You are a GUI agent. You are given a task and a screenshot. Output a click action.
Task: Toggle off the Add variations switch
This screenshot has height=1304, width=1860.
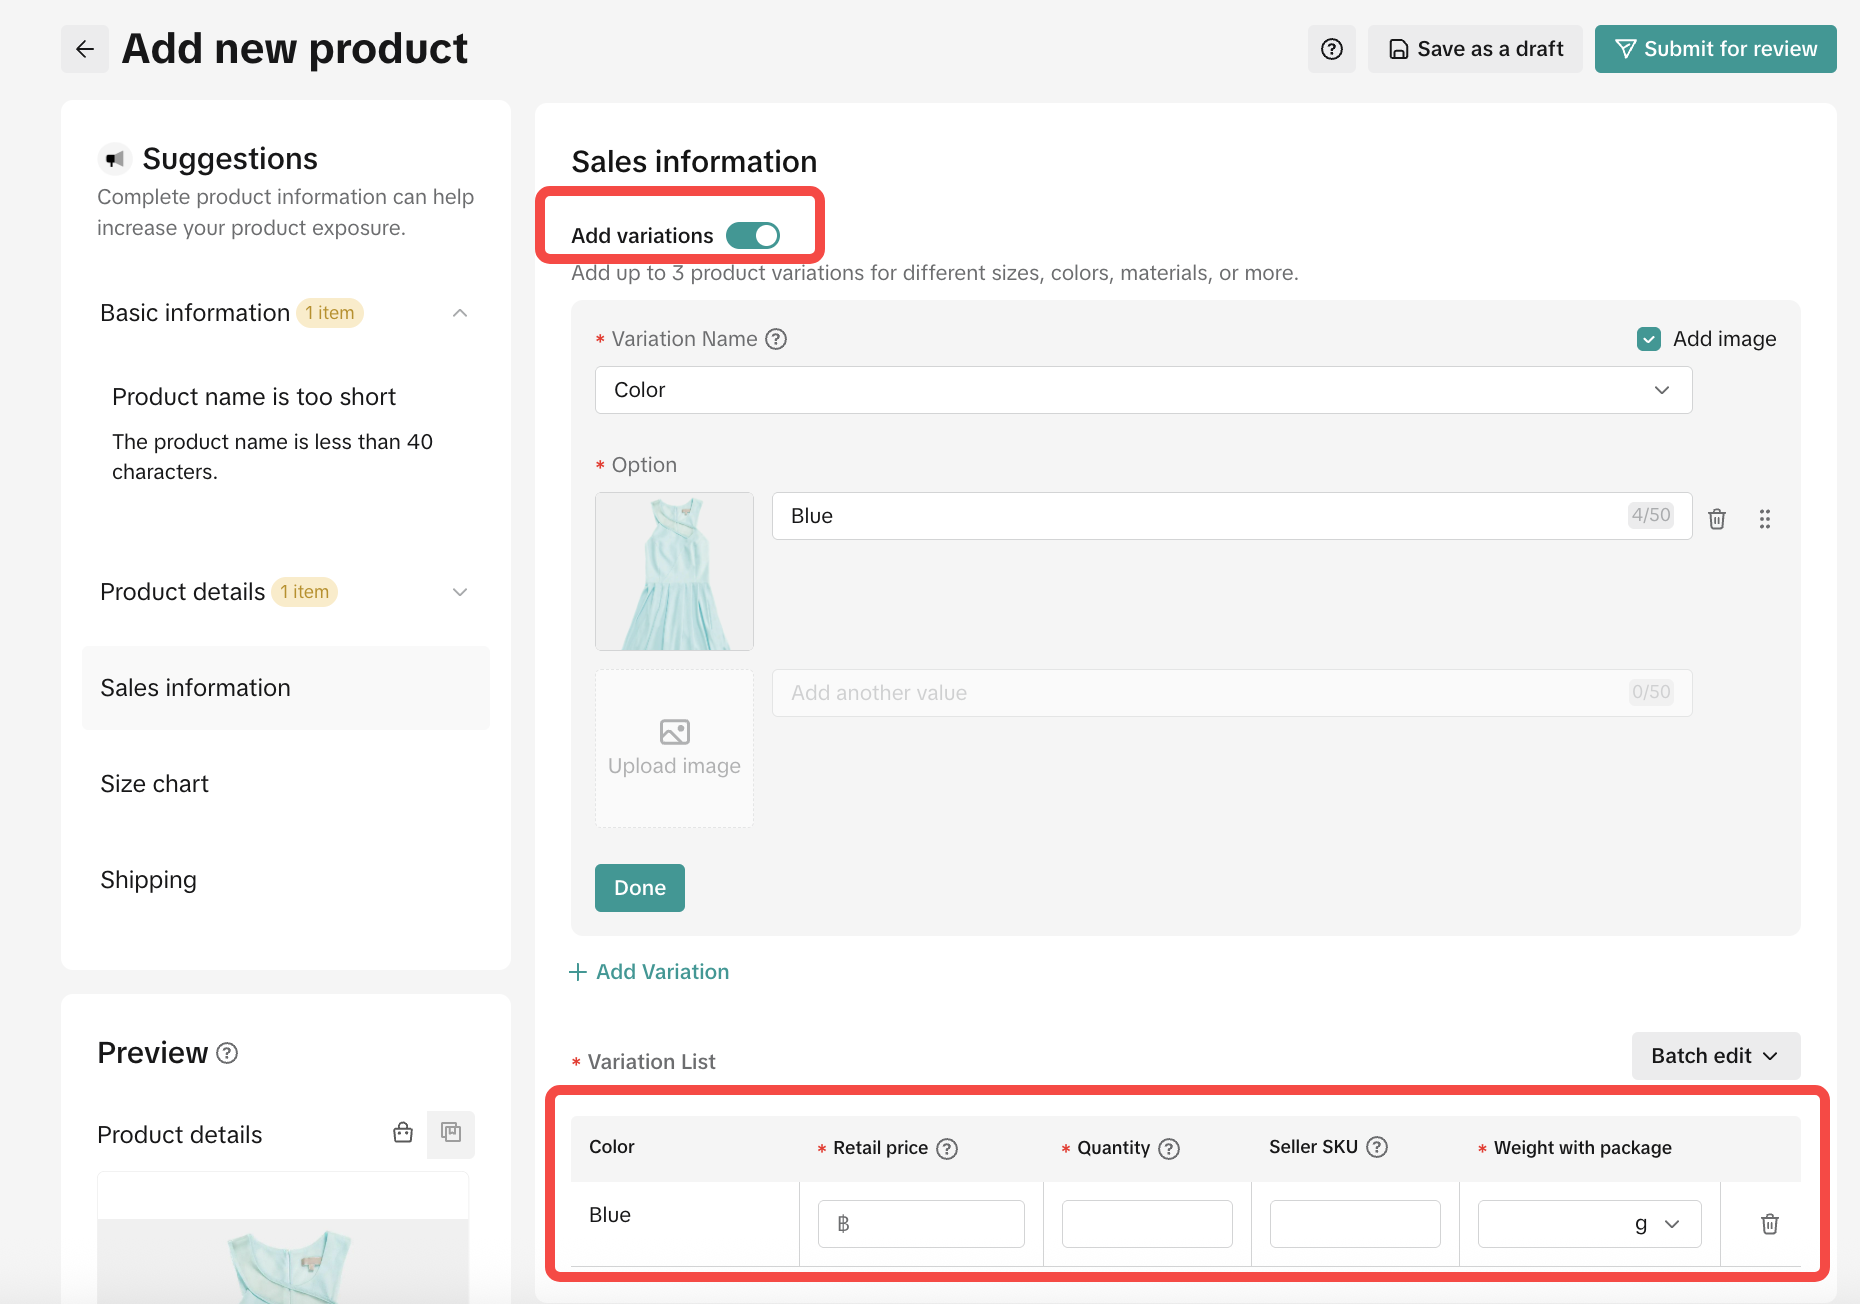(752, 235)
